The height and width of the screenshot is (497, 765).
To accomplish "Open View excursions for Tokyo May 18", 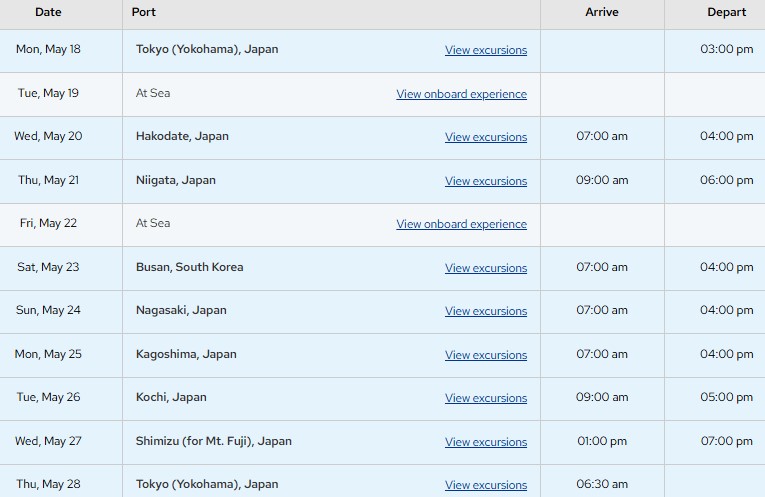I will [486, 50].
